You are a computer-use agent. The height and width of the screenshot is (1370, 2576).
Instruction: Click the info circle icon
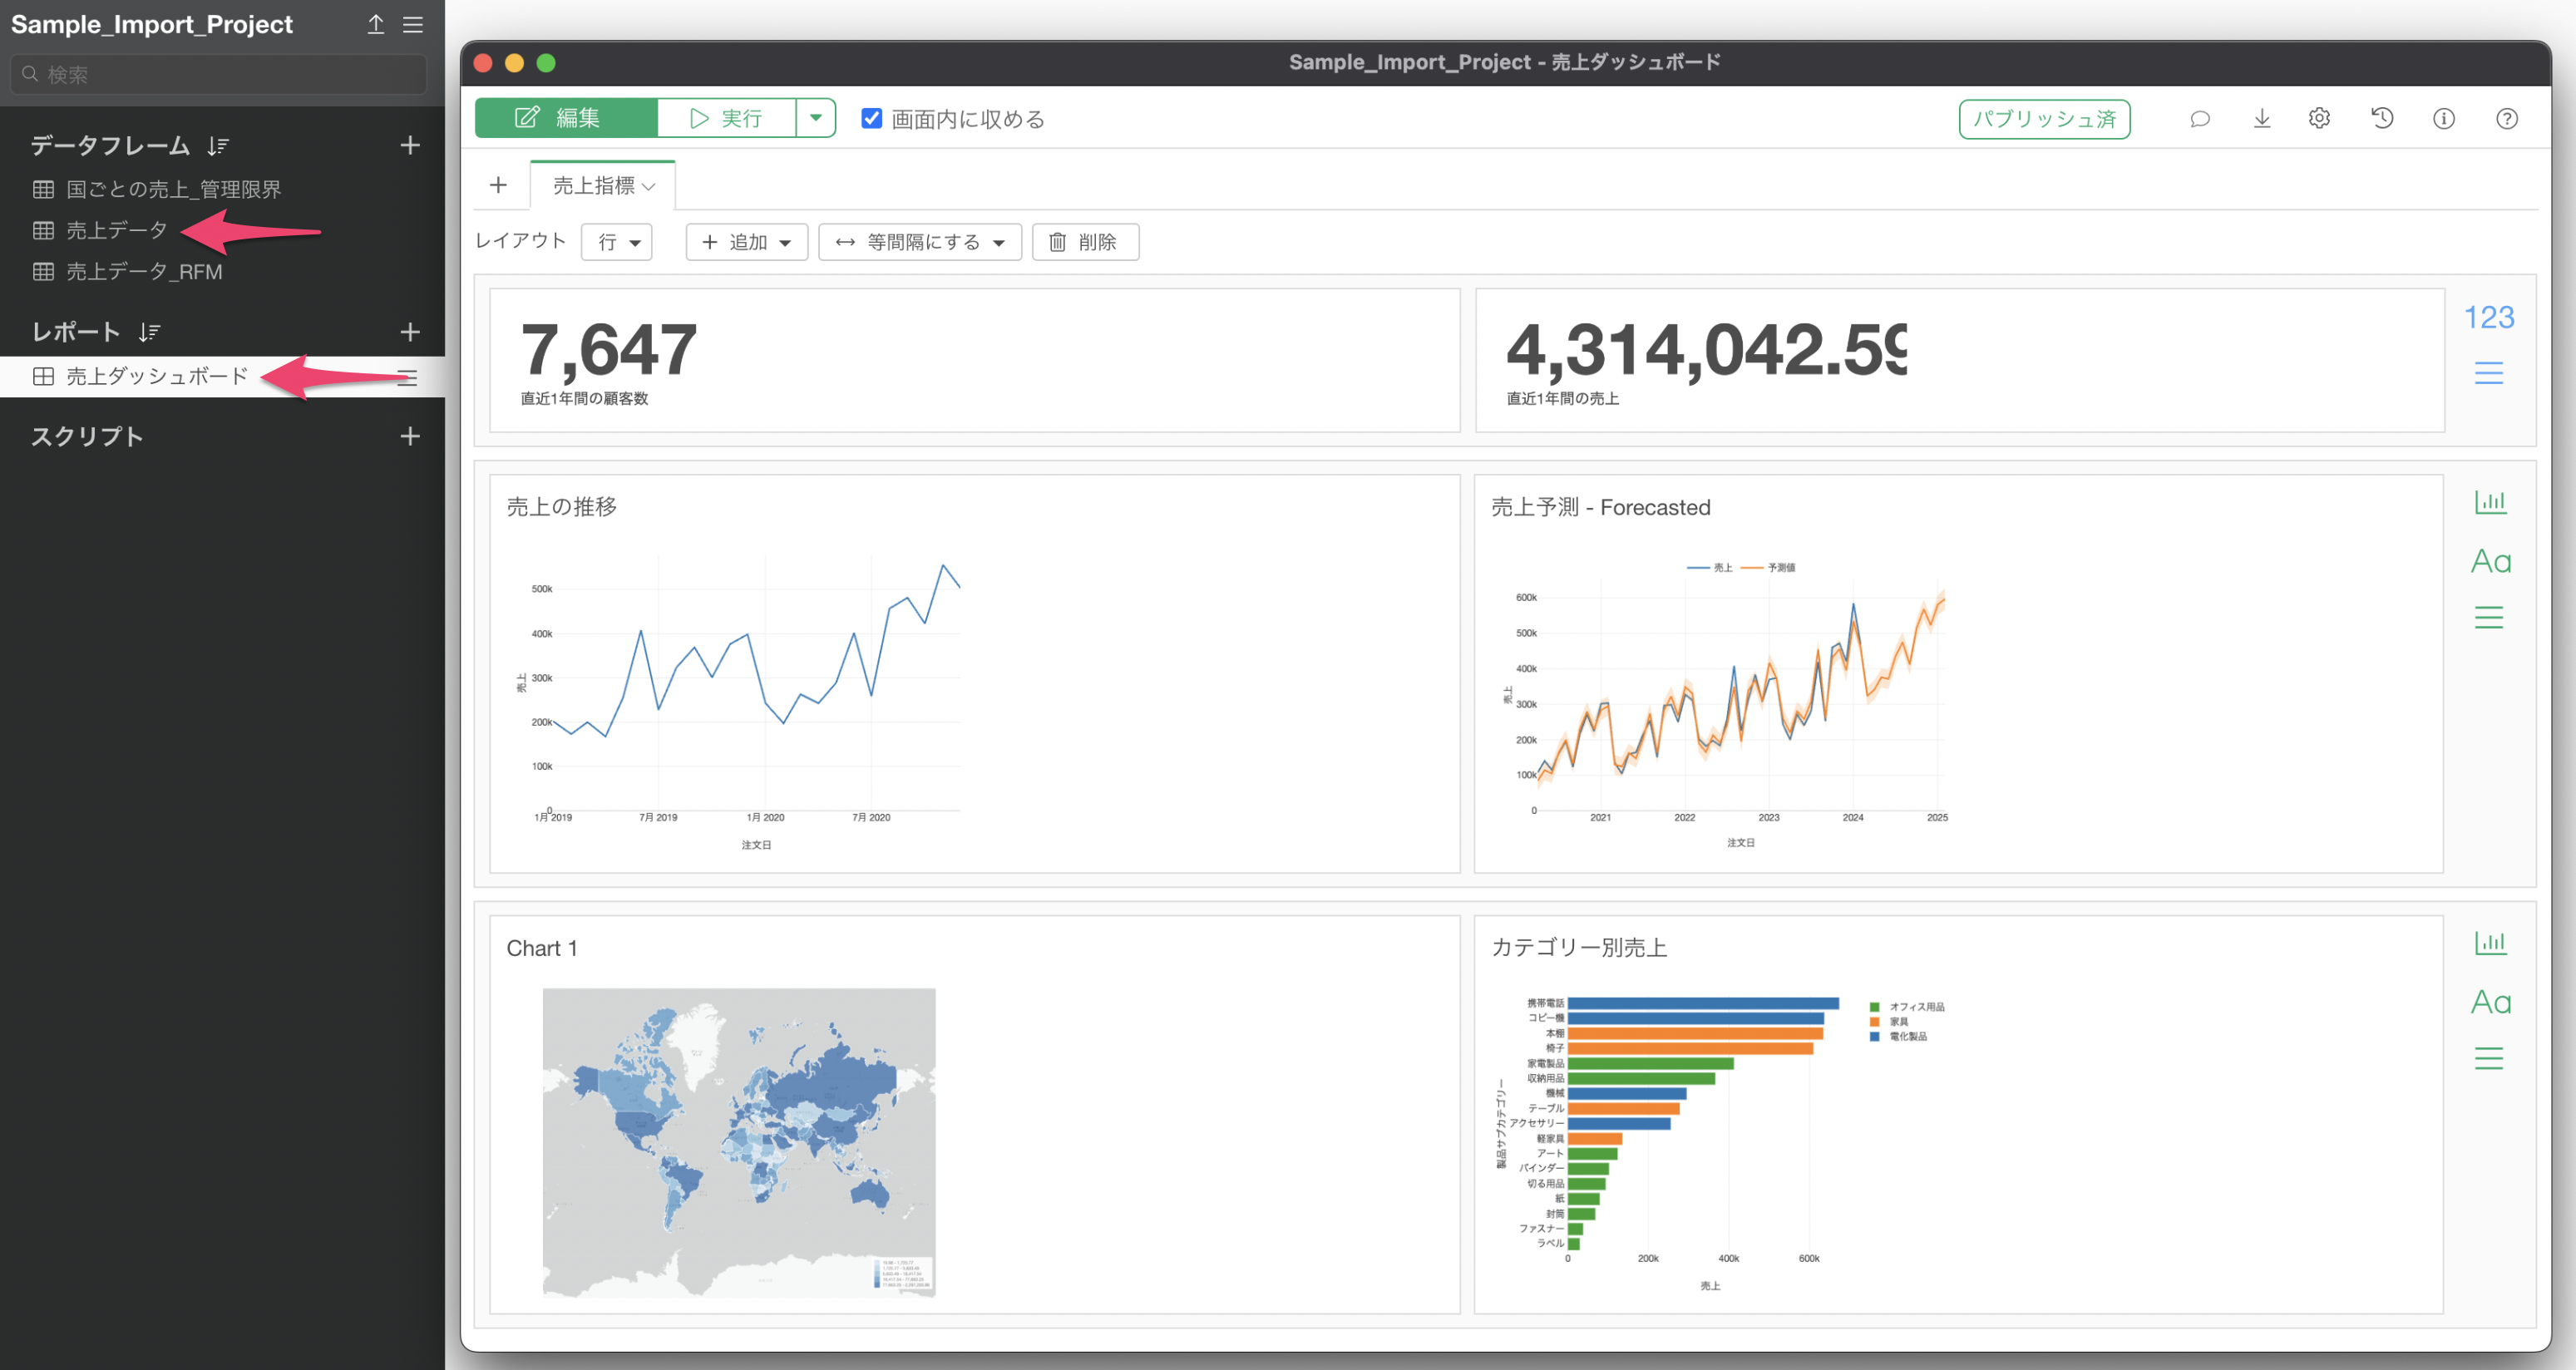(x=2443, y=119)
